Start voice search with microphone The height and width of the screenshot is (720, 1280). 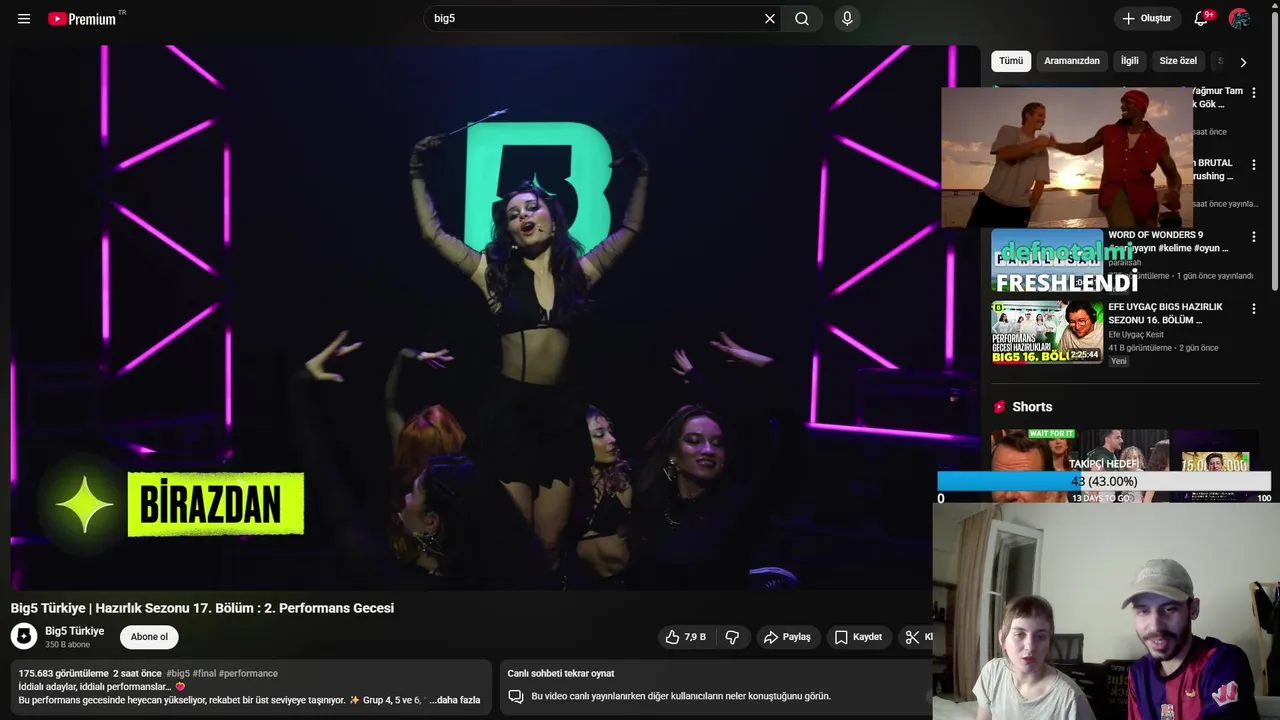coord(847,19)
